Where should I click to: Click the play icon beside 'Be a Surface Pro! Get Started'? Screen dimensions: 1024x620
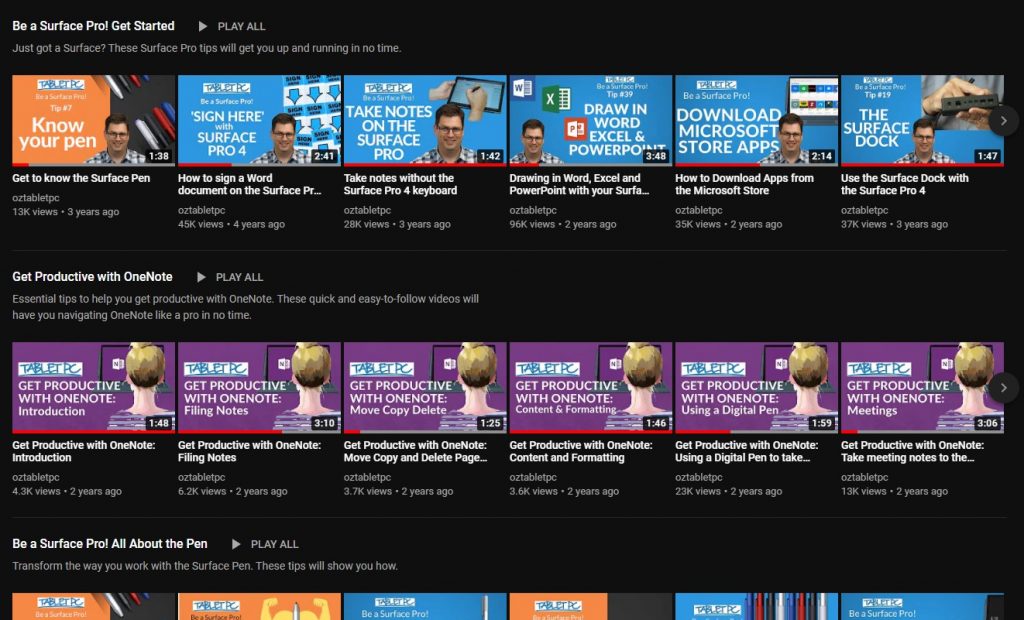point(202,26)
